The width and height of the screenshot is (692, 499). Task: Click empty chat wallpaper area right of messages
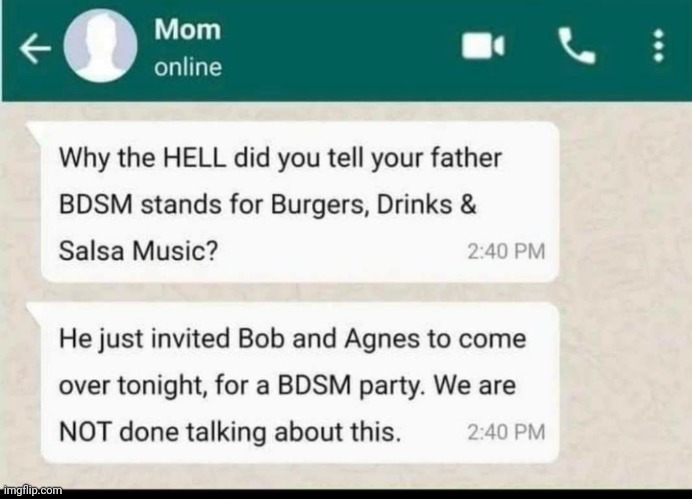click(x=626, y=291)
